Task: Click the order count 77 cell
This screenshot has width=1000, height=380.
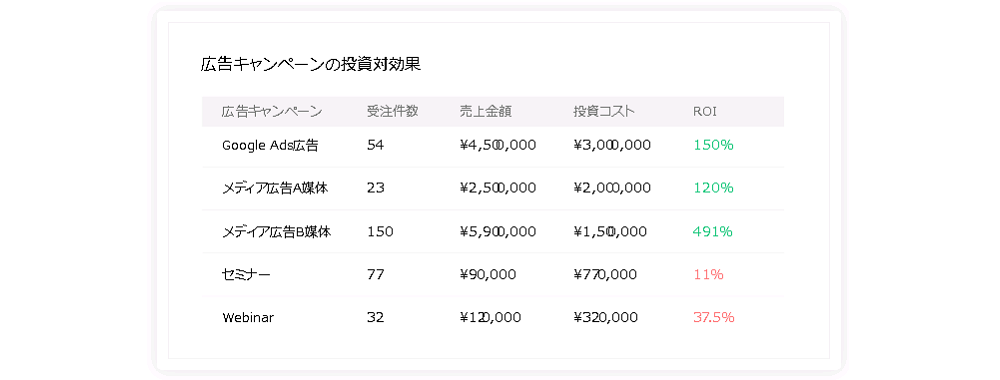Action: click(x=376, y=275)
